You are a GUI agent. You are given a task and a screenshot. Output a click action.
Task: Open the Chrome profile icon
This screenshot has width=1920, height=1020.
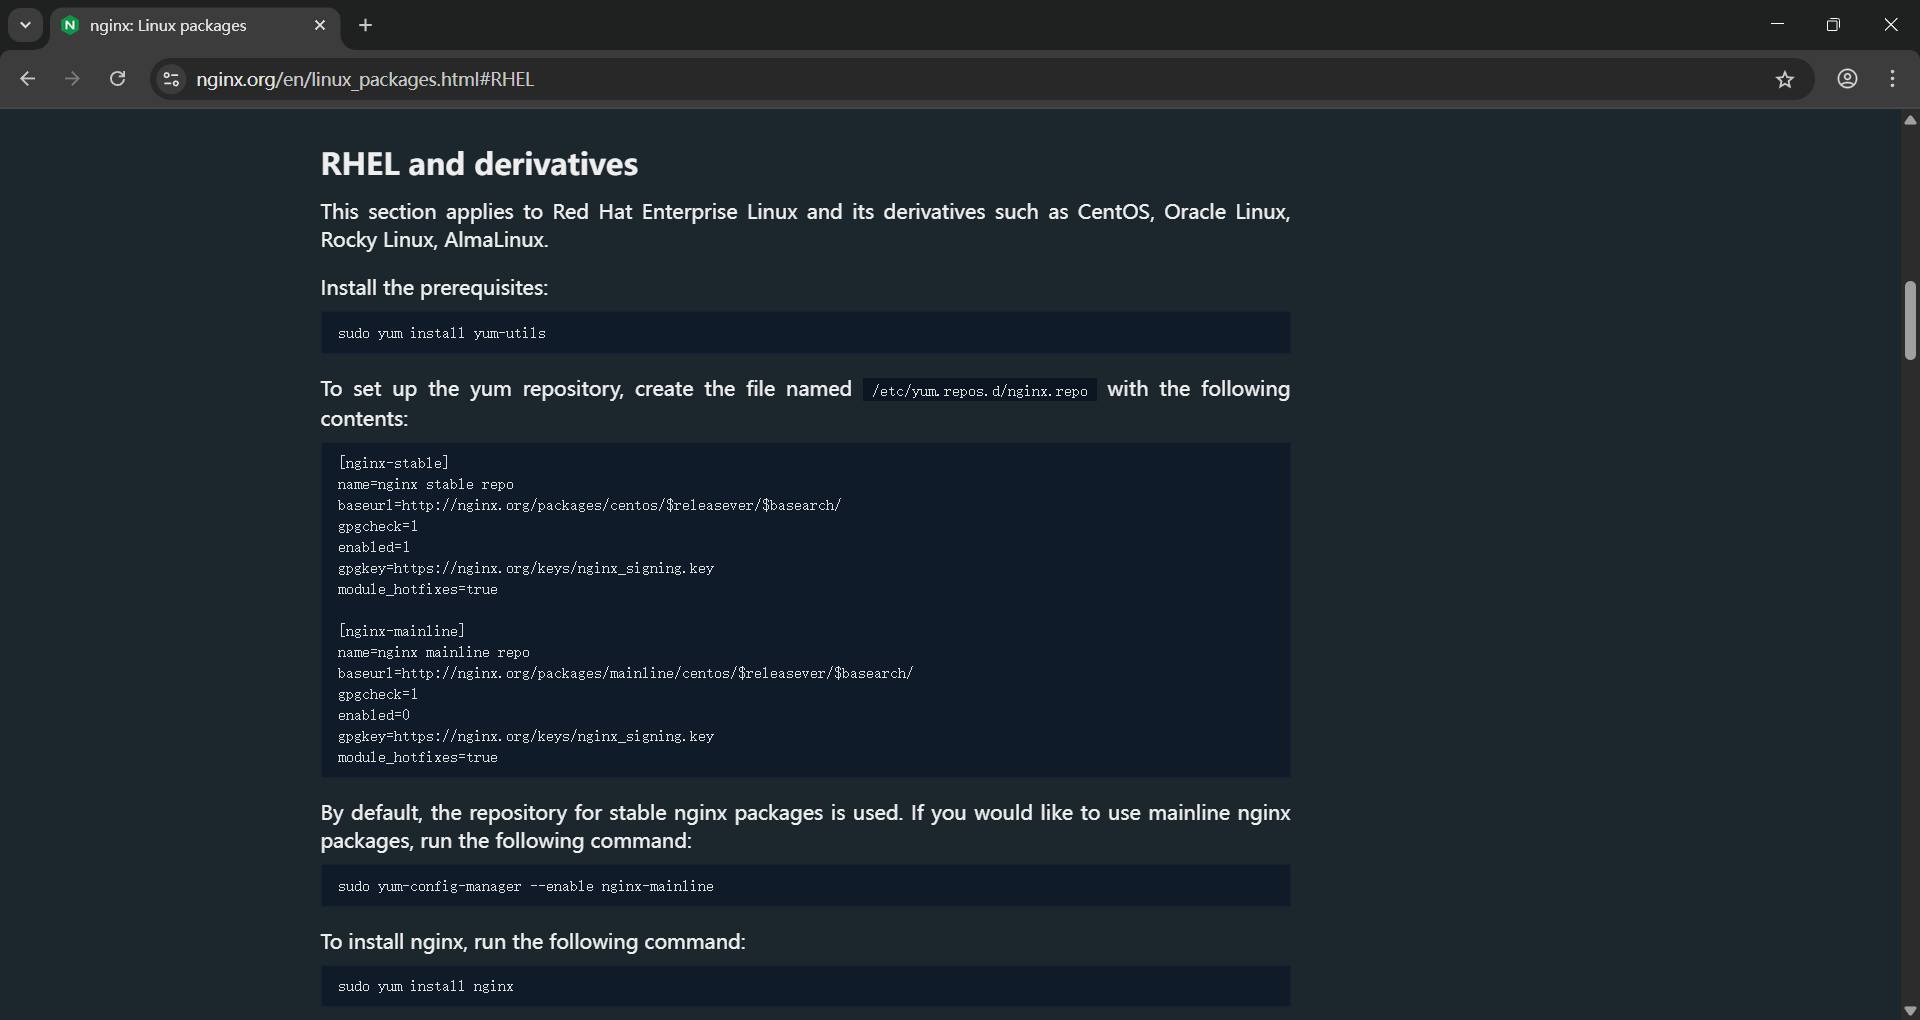point(1847,79)
